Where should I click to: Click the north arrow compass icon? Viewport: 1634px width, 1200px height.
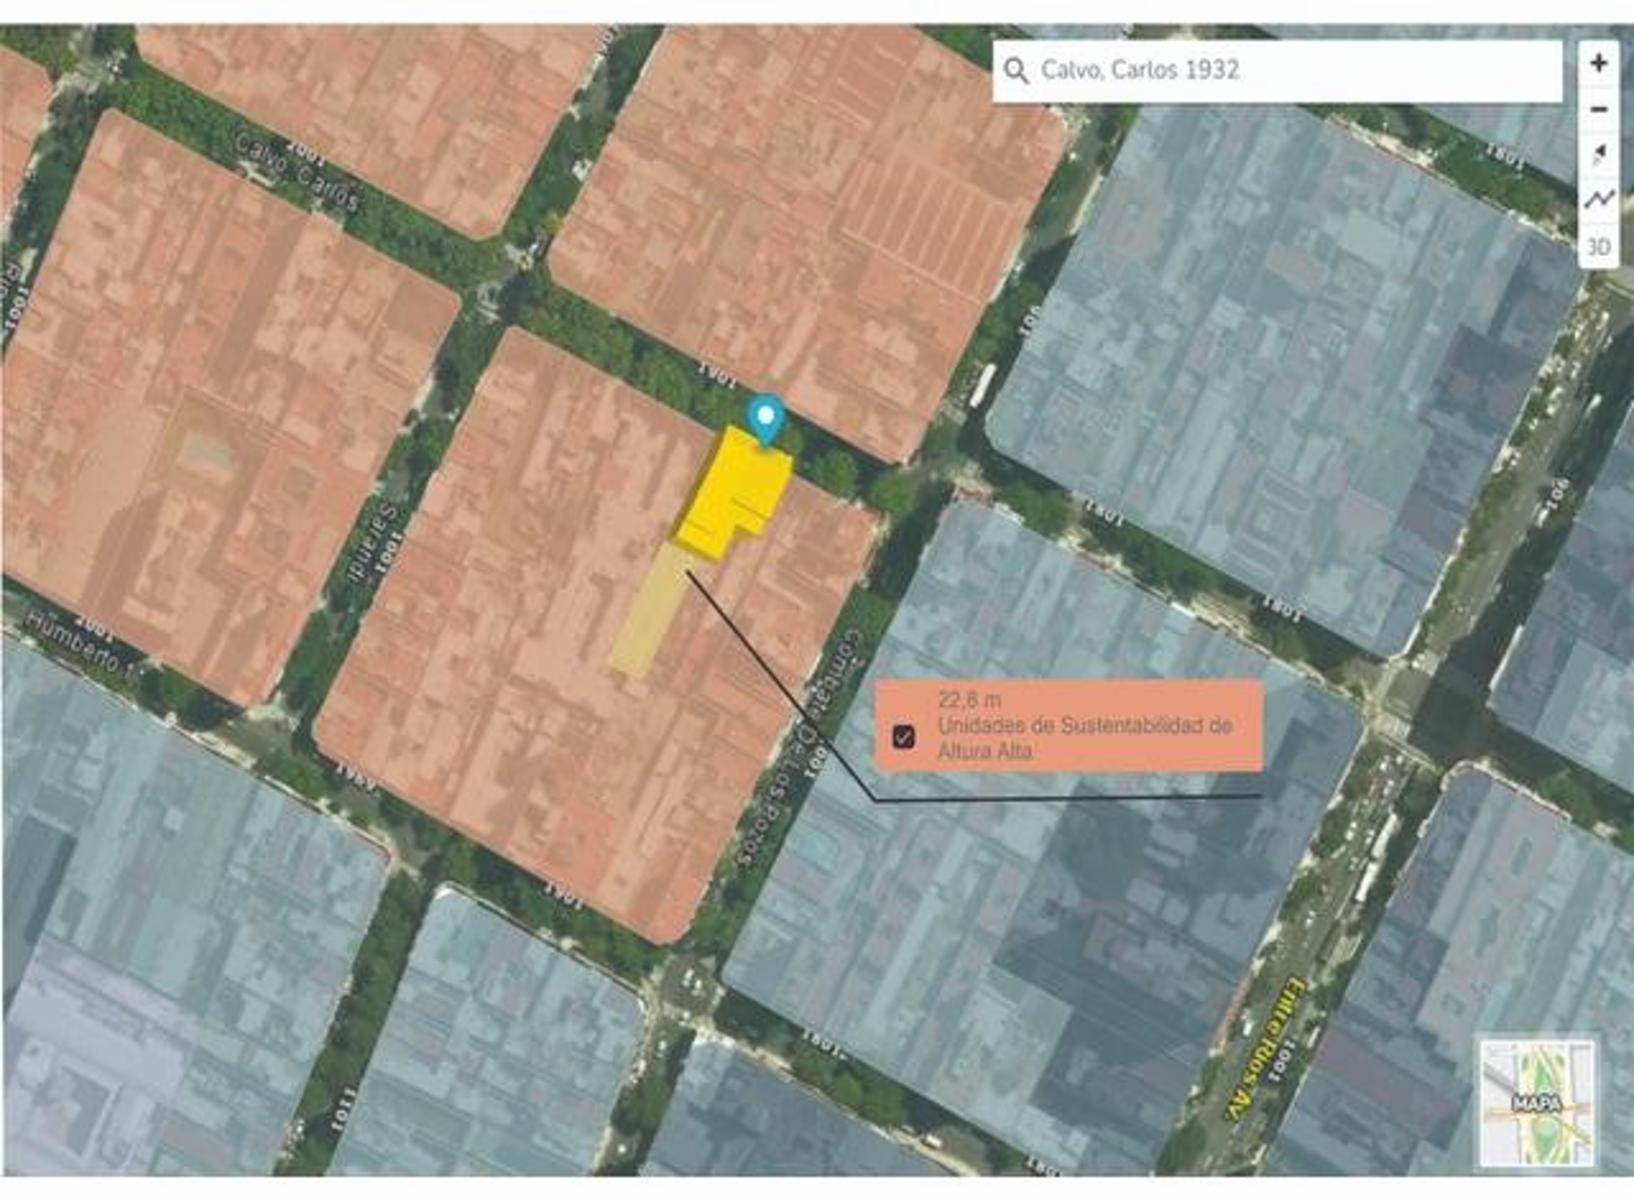pyautogui.click(x=1598, y=155)
